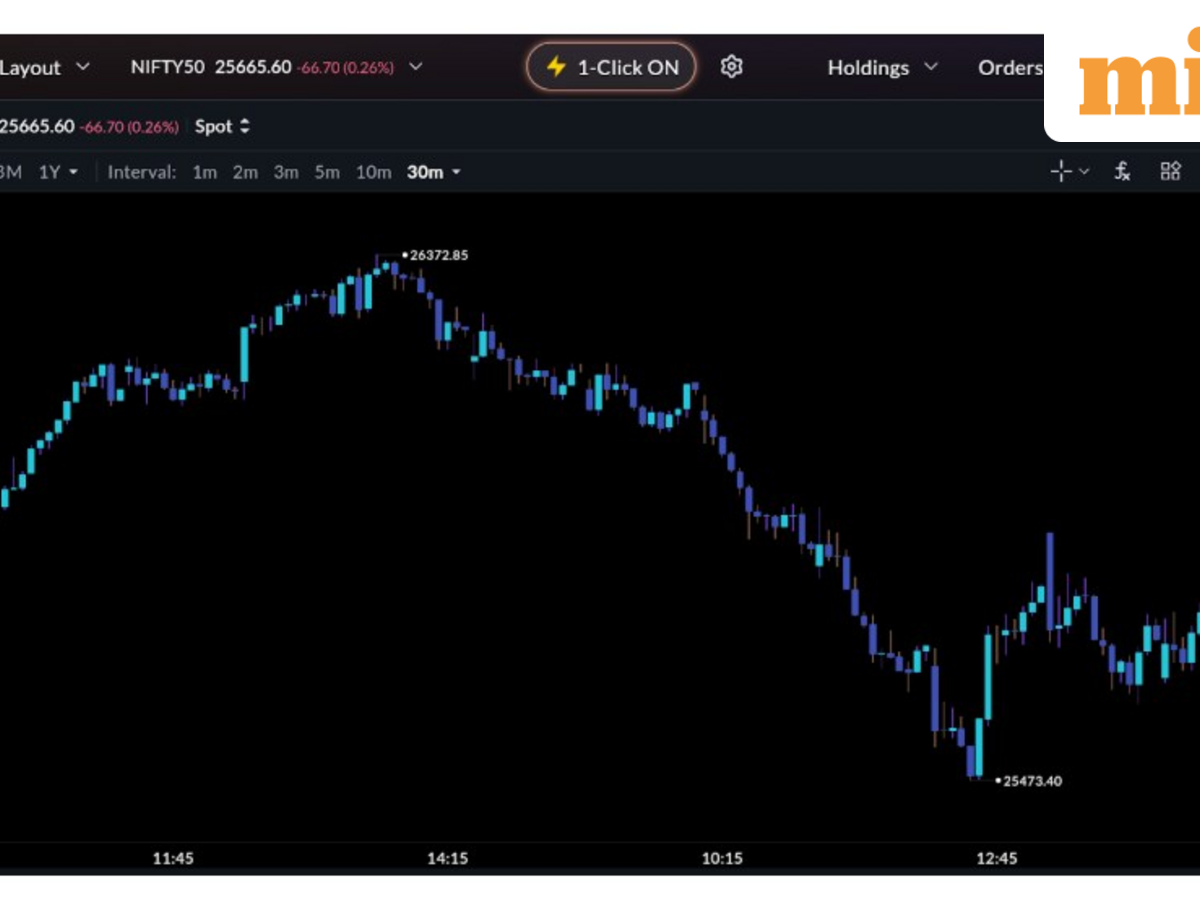1200x900 pixels.
Task: Open the fx indicators menu
Action: click(x=1122, y=172)
